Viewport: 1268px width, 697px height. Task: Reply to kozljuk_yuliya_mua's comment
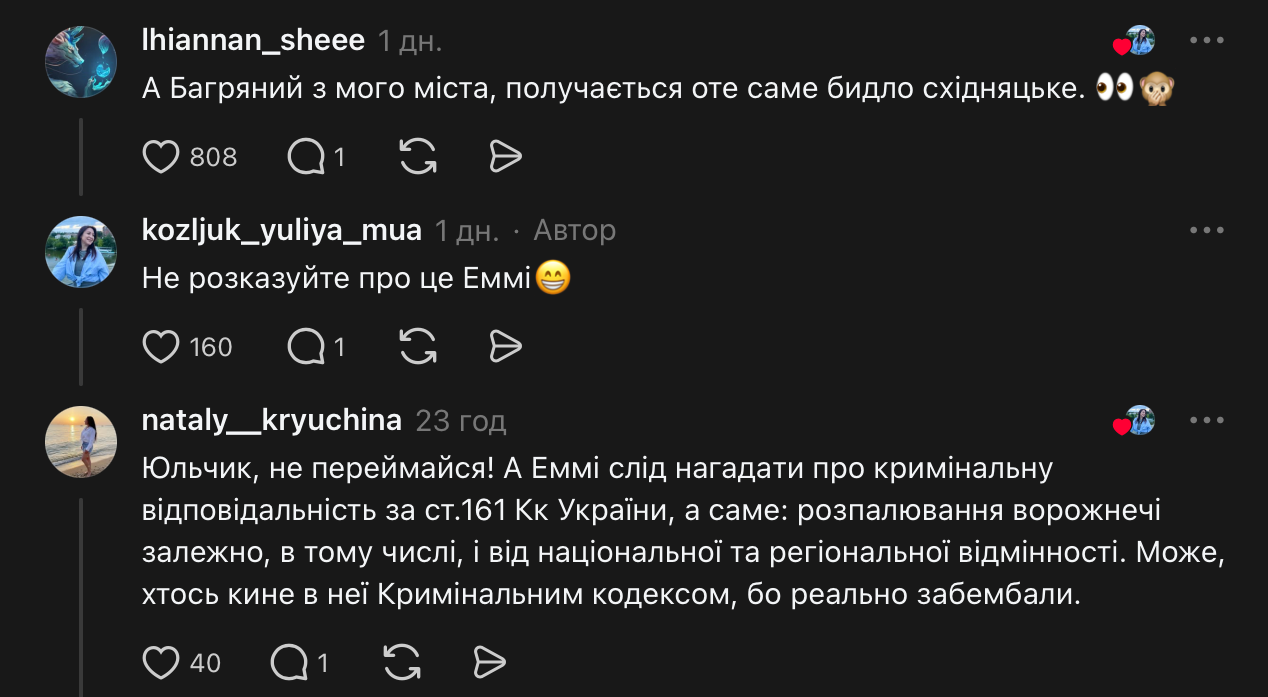coord(306,347)
